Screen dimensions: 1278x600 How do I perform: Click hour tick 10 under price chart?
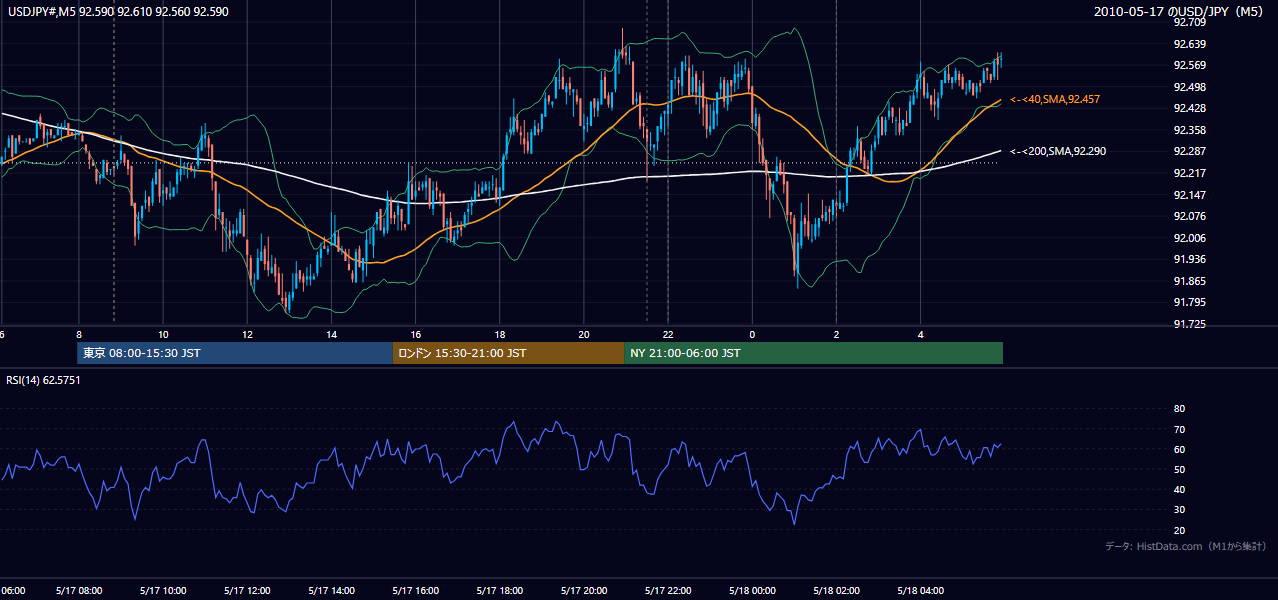point(163,334)
